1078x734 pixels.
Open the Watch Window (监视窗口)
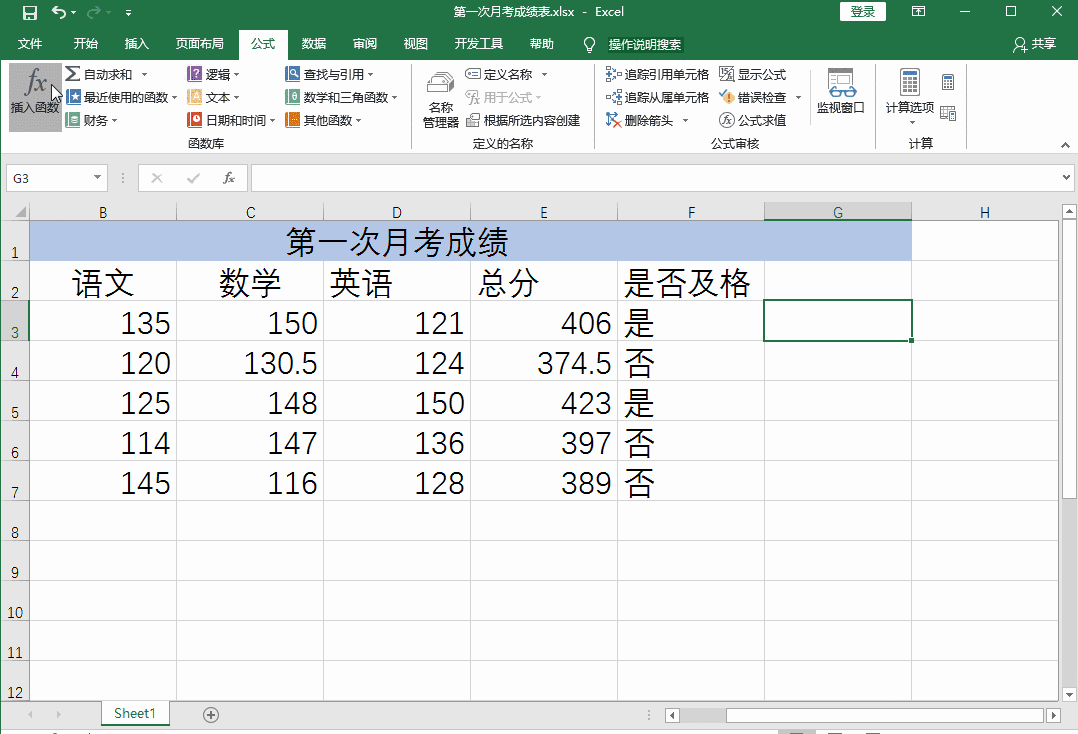pos(840,93)
